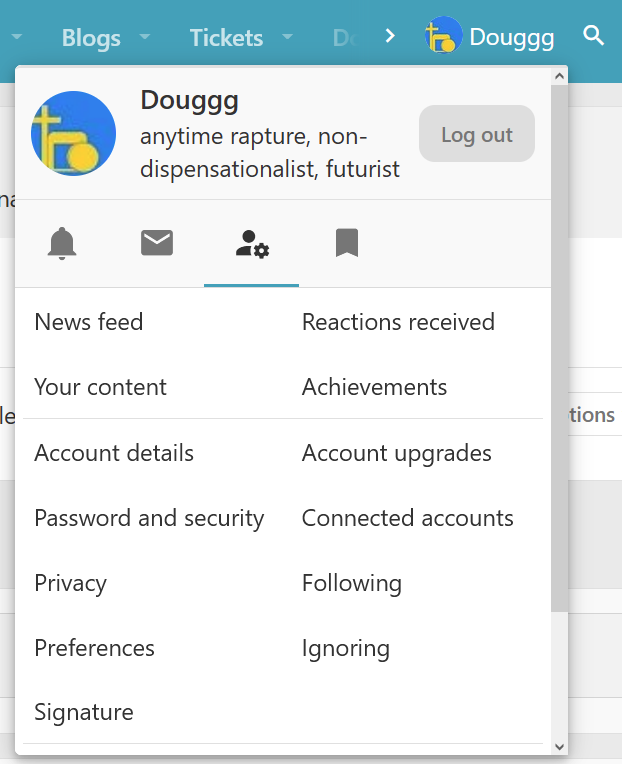The height and width of the screenshot is (764, 622).
Task: Open the conversations envelope icon tab
Action: (x=157, y=243)
